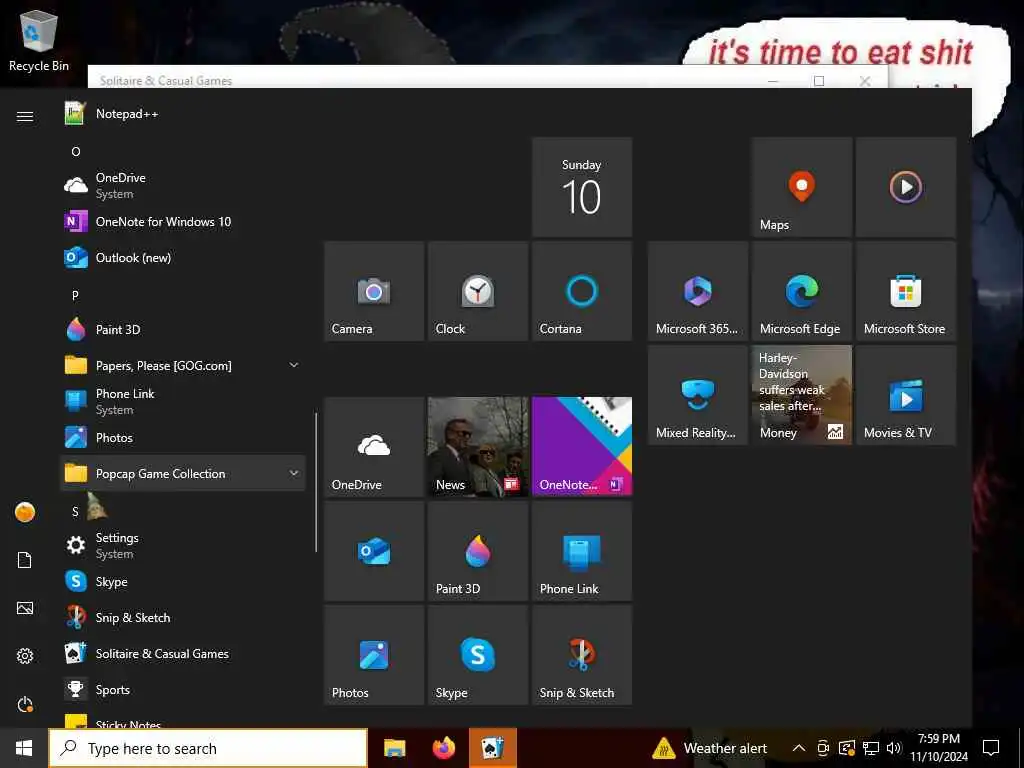Viewport: 1024px width, 768px height.
Task: Open the Recycle Bin desktop icon
Action: [39, 40]
